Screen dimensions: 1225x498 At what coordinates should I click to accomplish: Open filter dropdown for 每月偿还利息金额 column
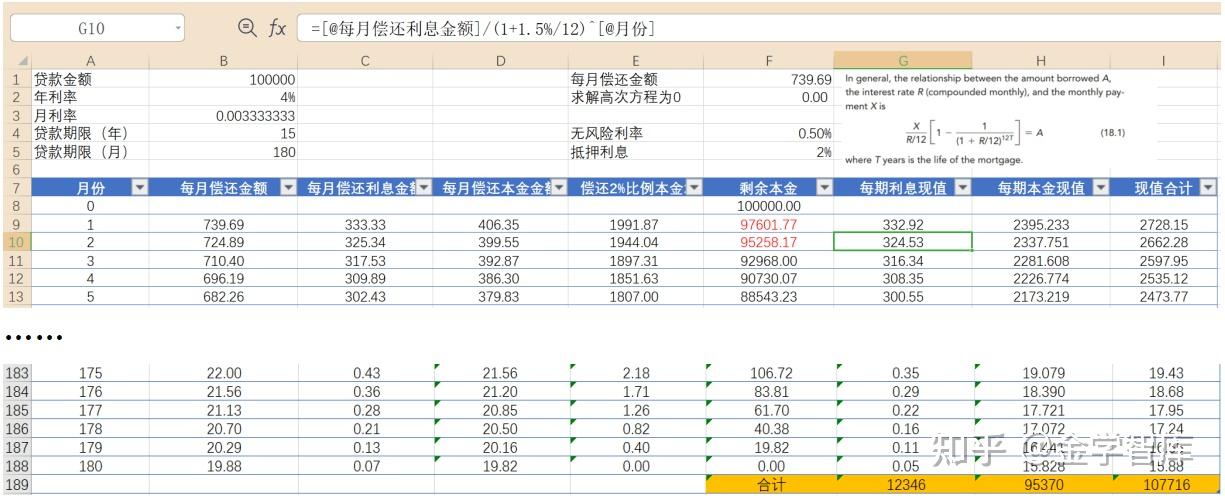(424, 187)
